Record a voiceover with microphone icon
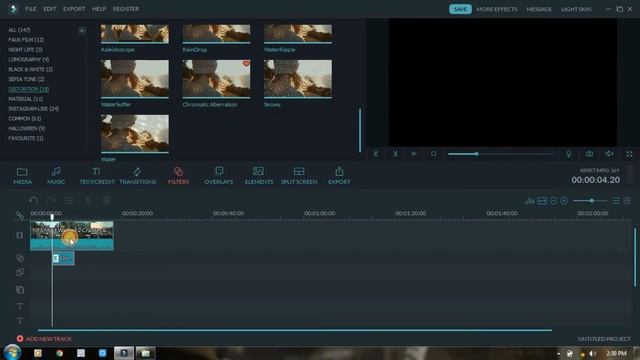 click(x=569, y=154)
